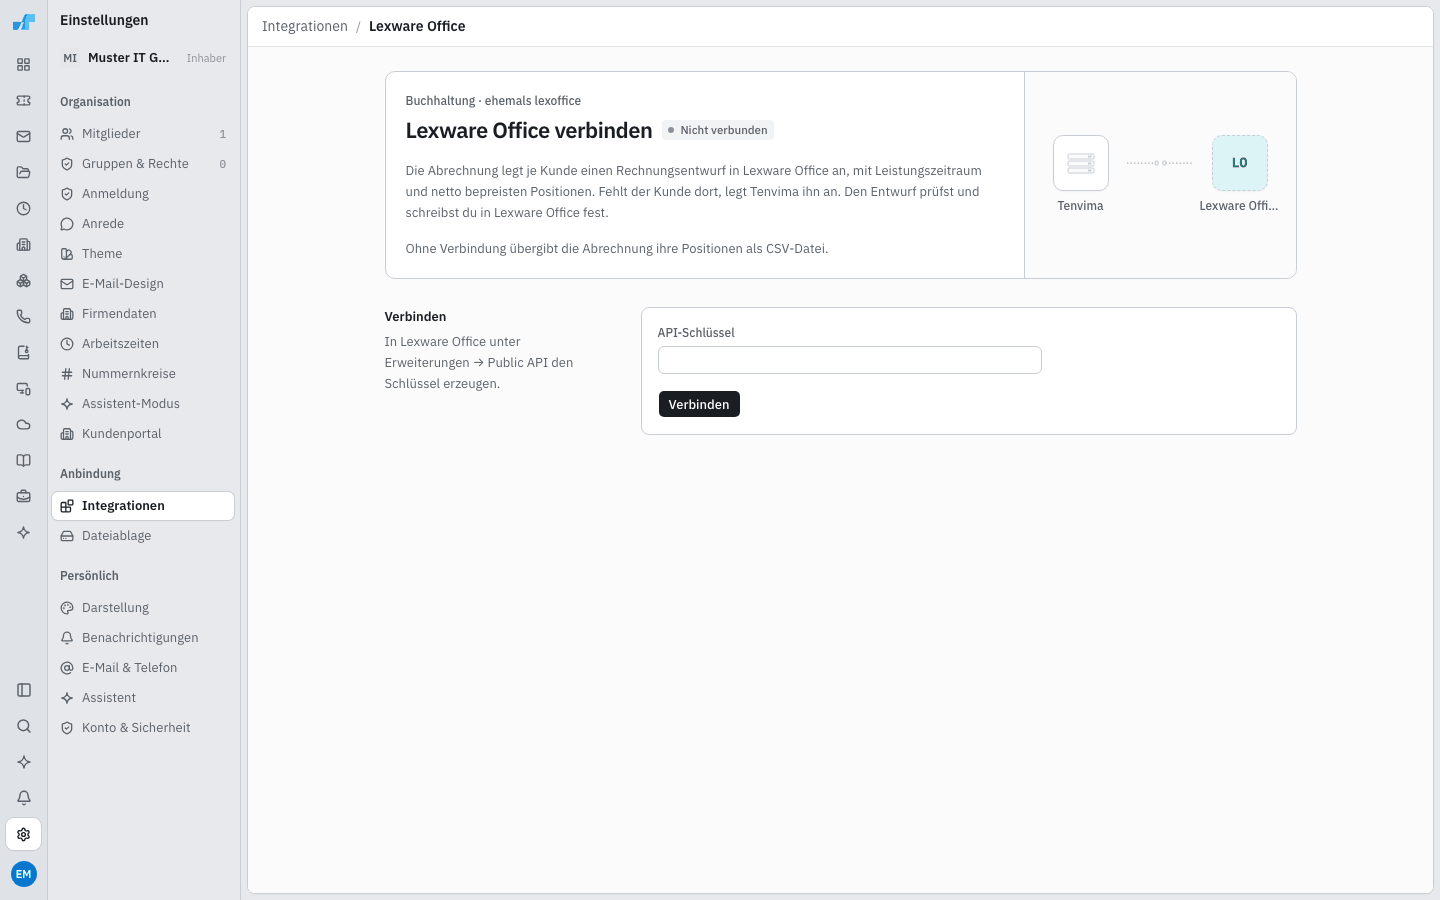Open Assistent-Modus settings
Screen dimensions: 1440x900
(x=143, y=404)
